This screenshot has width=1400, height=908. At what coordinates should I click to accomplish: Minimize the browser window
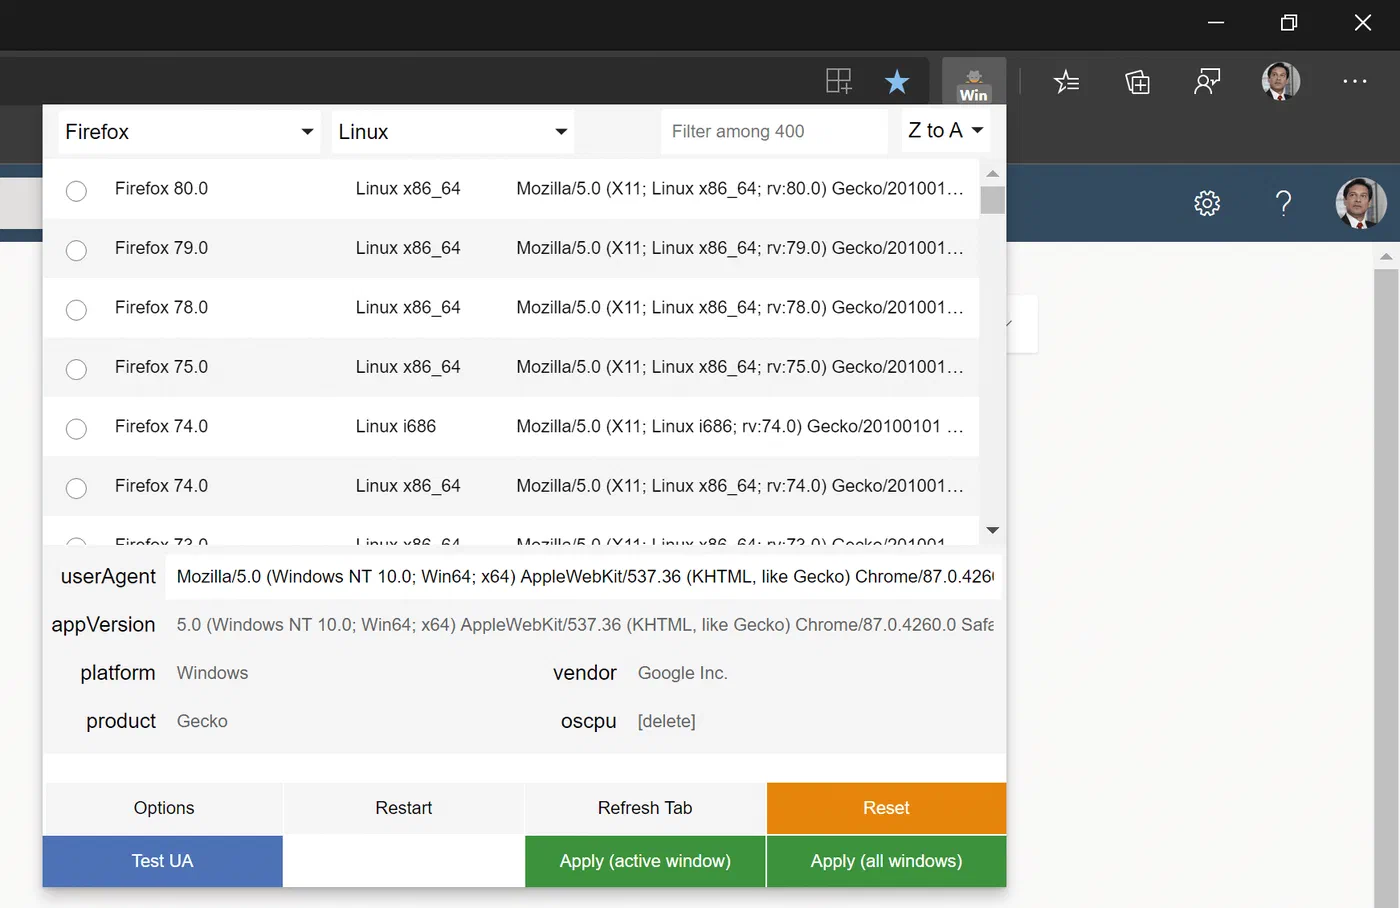tap(1216, 22)
